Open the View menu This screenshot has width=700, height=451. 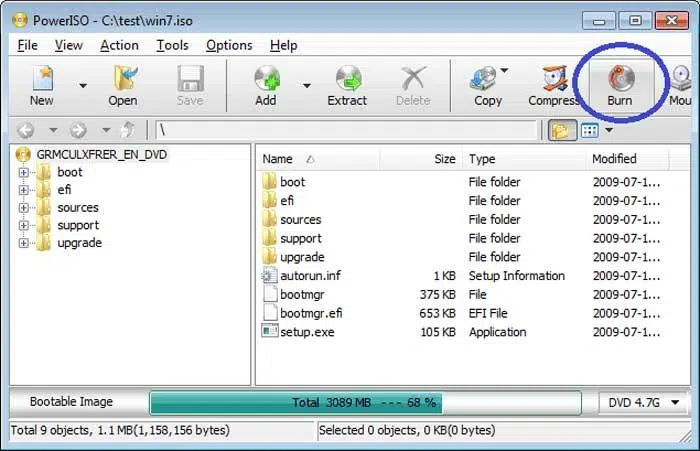pyautogui.click(x=69, y=45)
